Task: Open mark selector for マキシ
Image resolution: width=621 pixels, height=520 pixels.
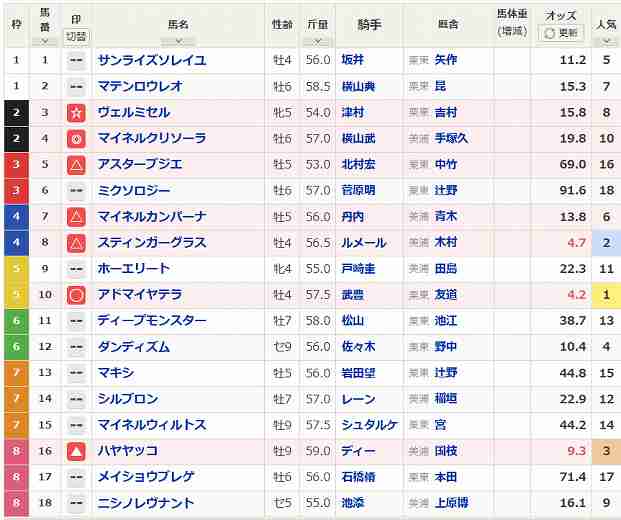Action: coord(76,373)
